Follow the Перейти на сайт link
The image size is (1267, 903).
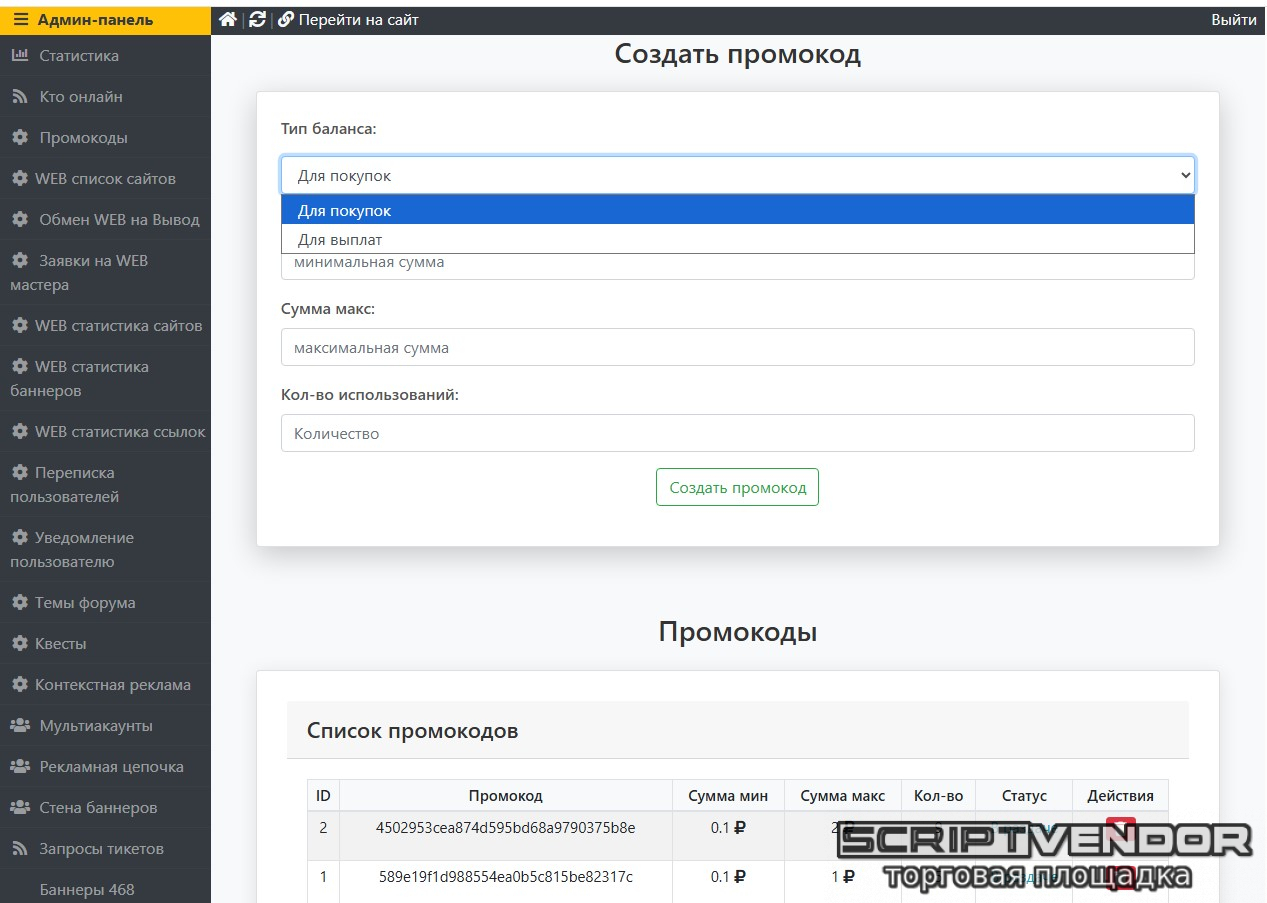click(358, 20)
